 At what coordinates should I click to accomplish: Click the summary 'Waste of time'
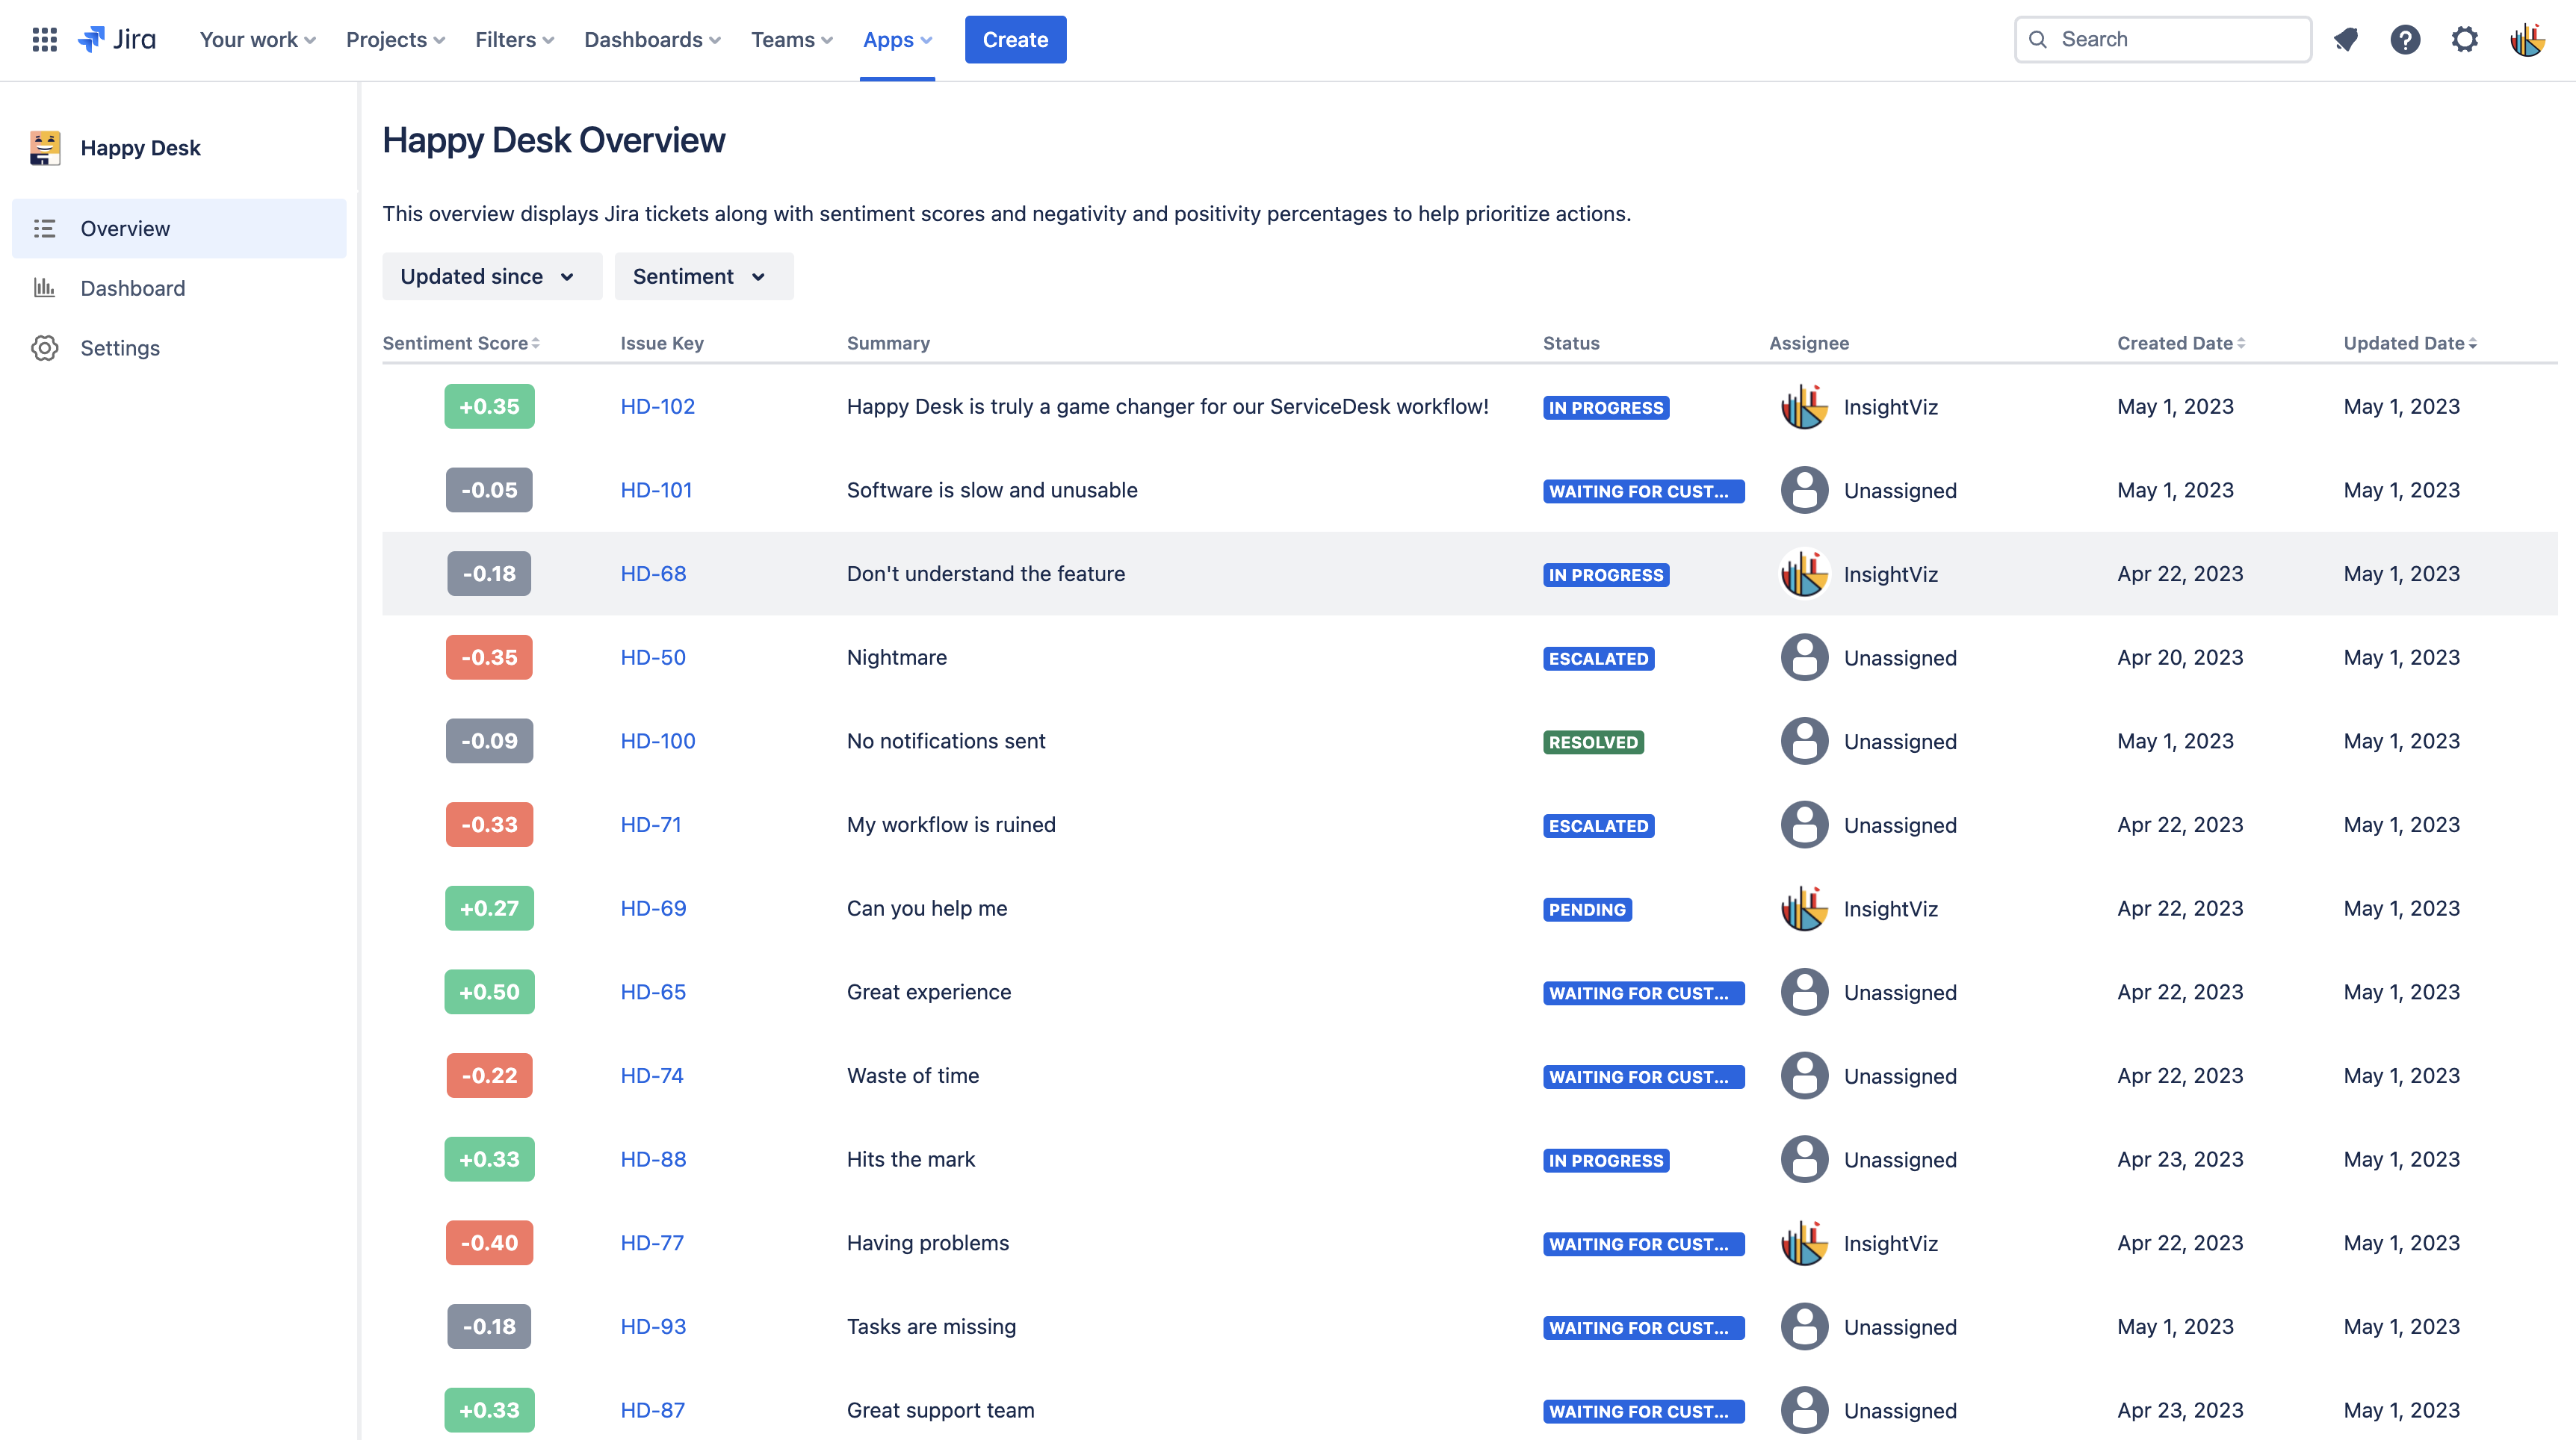[x=912, y=1076]
